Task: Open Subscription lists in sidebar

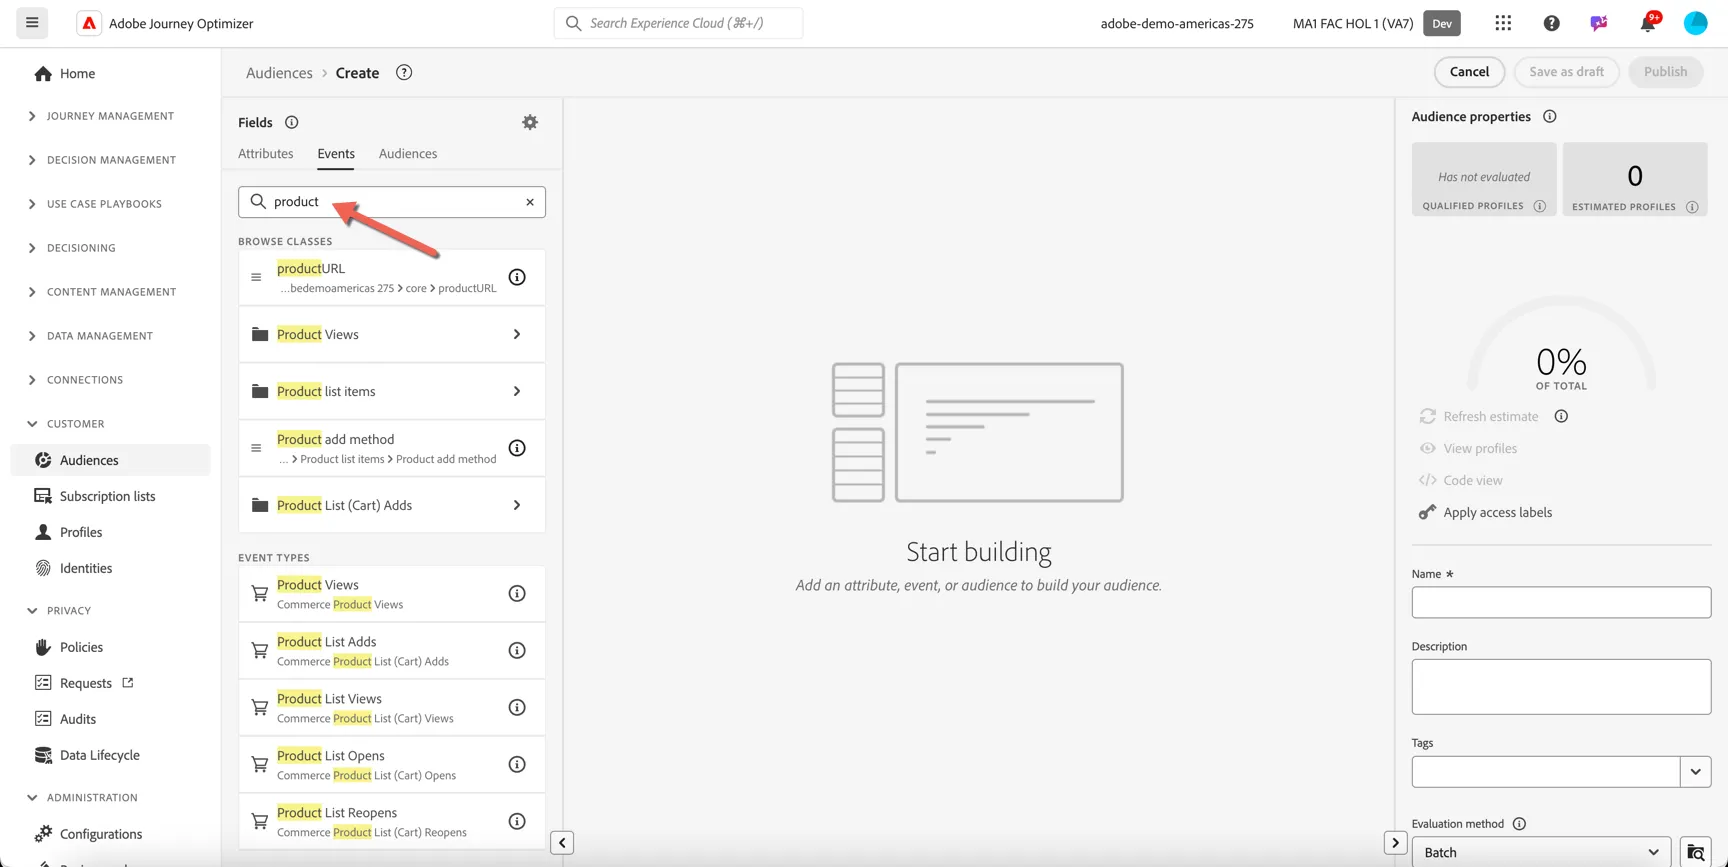Action: coord(107,496)
